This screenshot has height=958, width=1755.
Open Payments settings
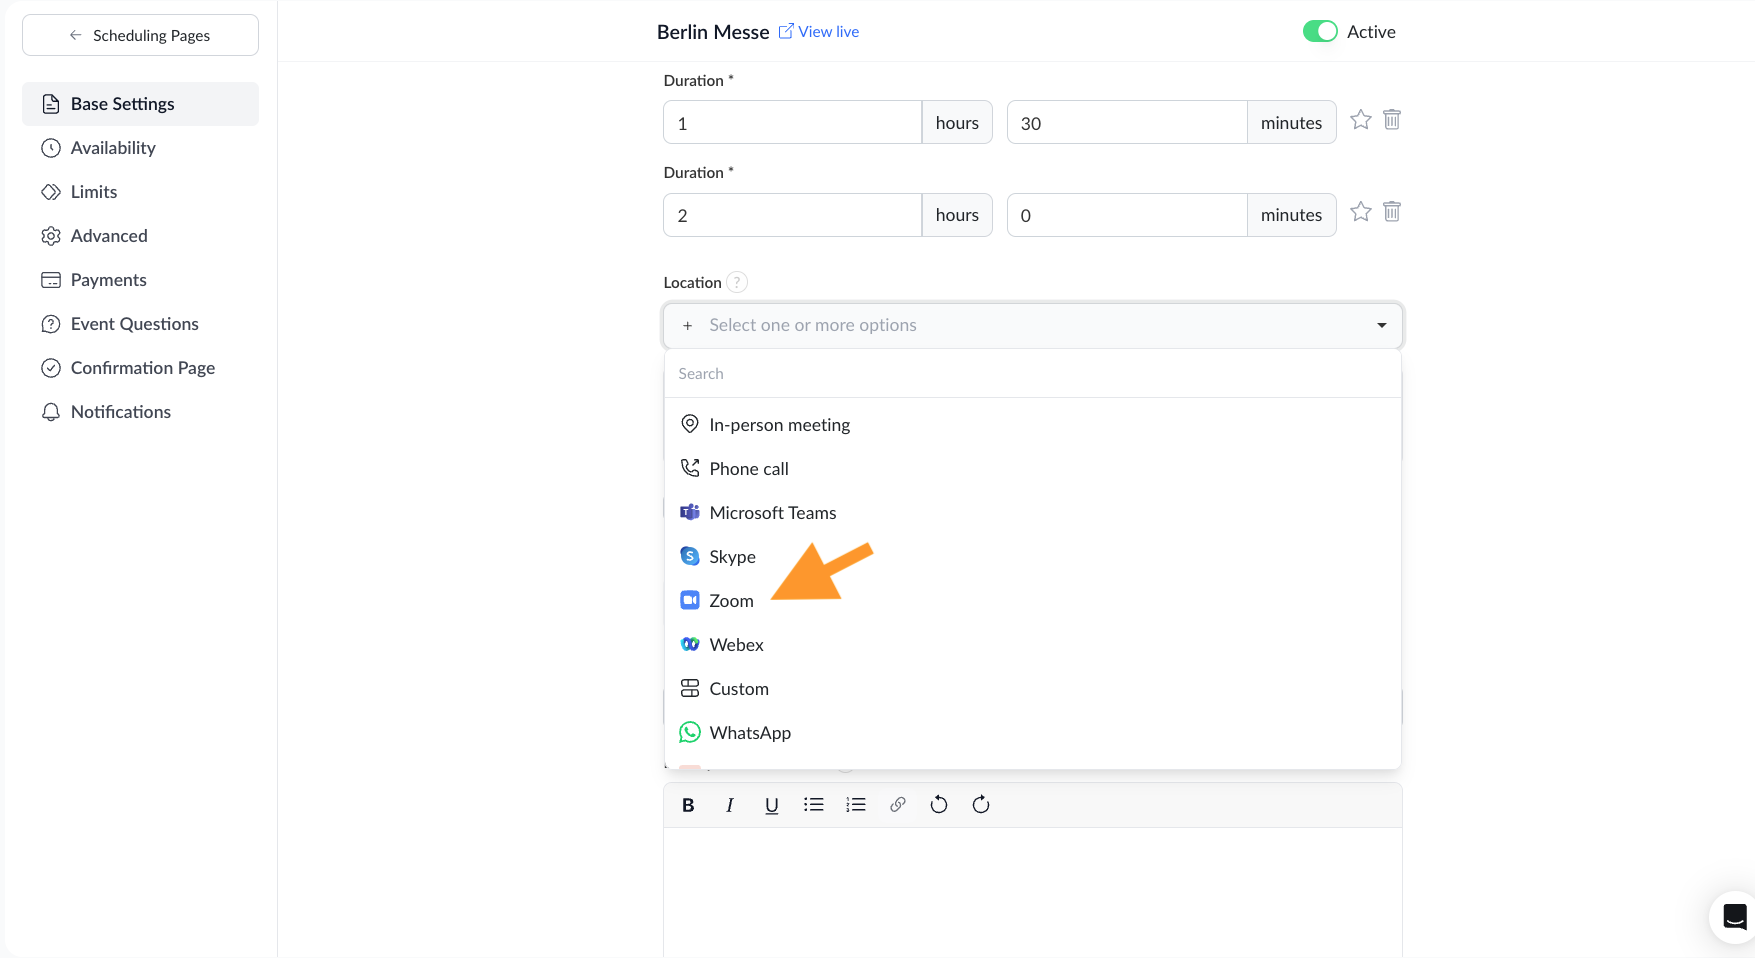pos(140,280)
